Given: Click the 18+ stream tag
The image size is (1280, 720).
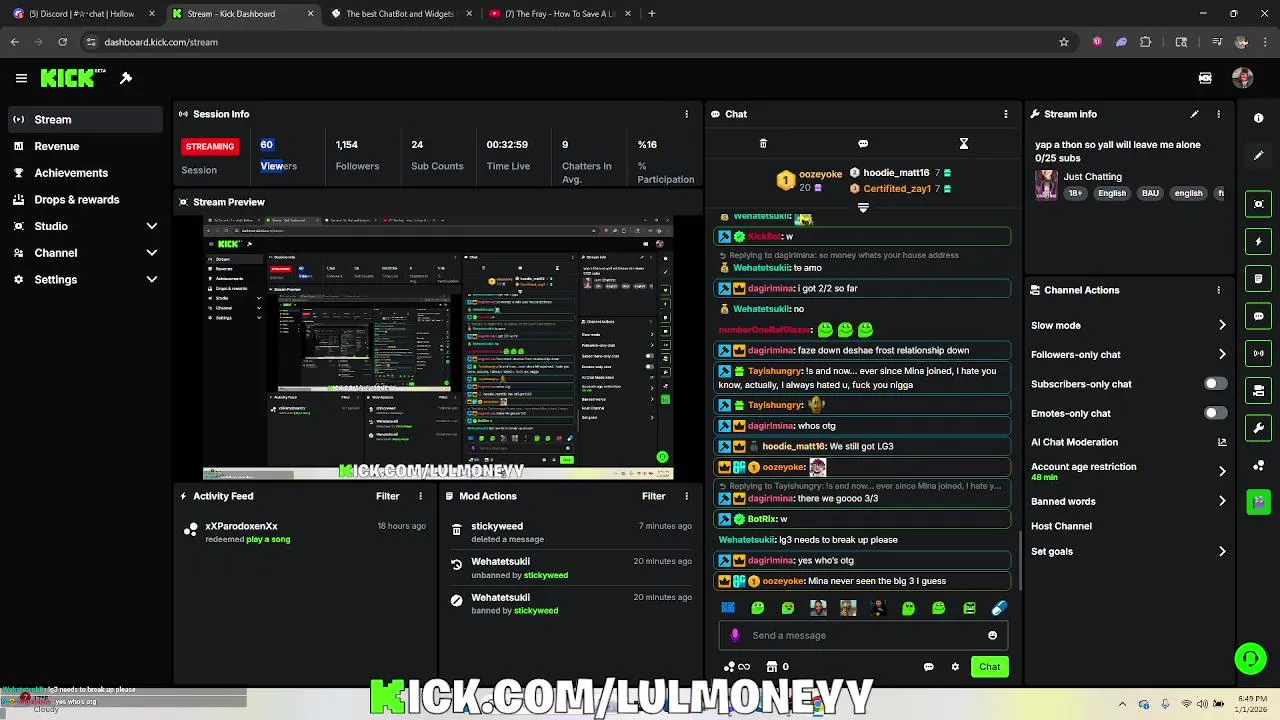Looking at the screenshot, I should tap(1074, 193).
